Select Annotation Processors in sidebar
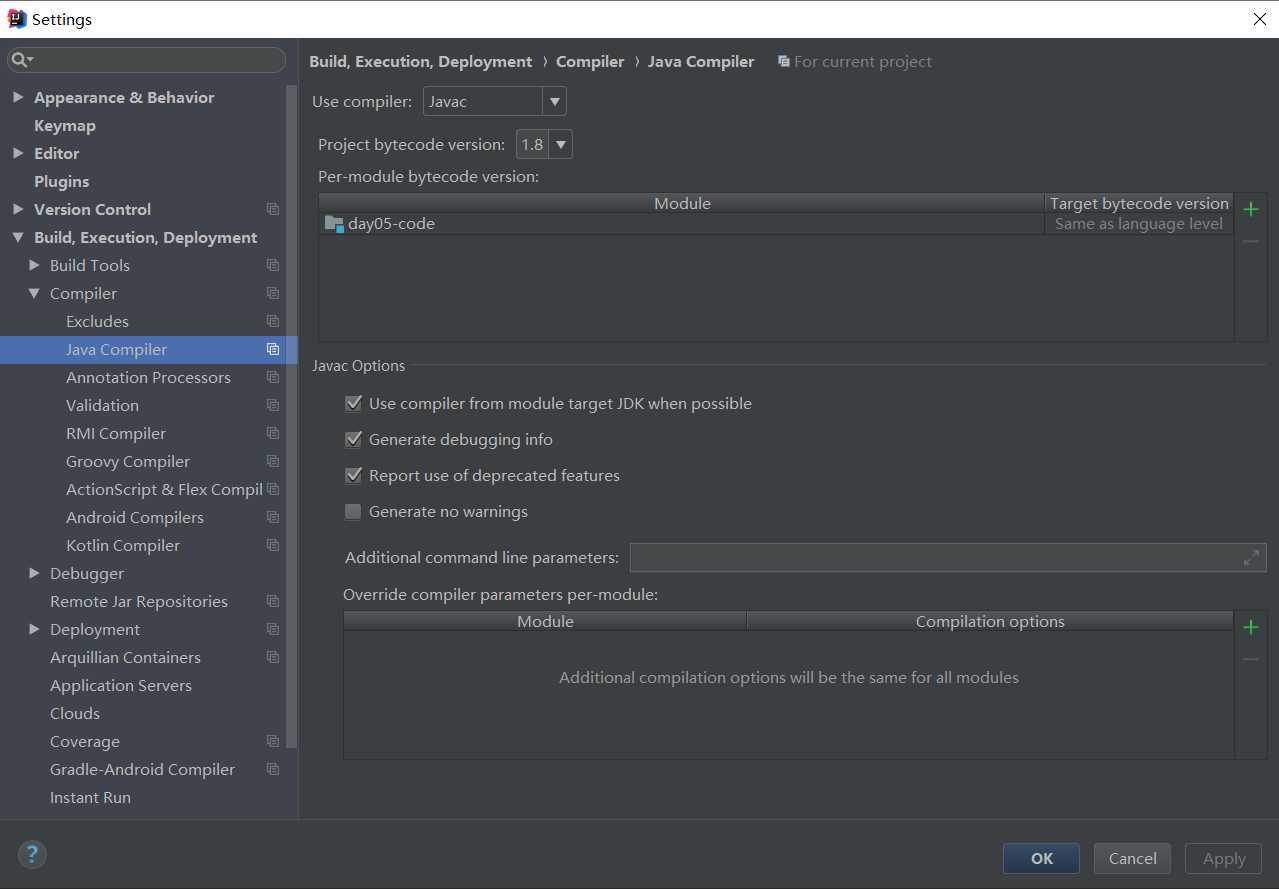 [x=148, y=377]
